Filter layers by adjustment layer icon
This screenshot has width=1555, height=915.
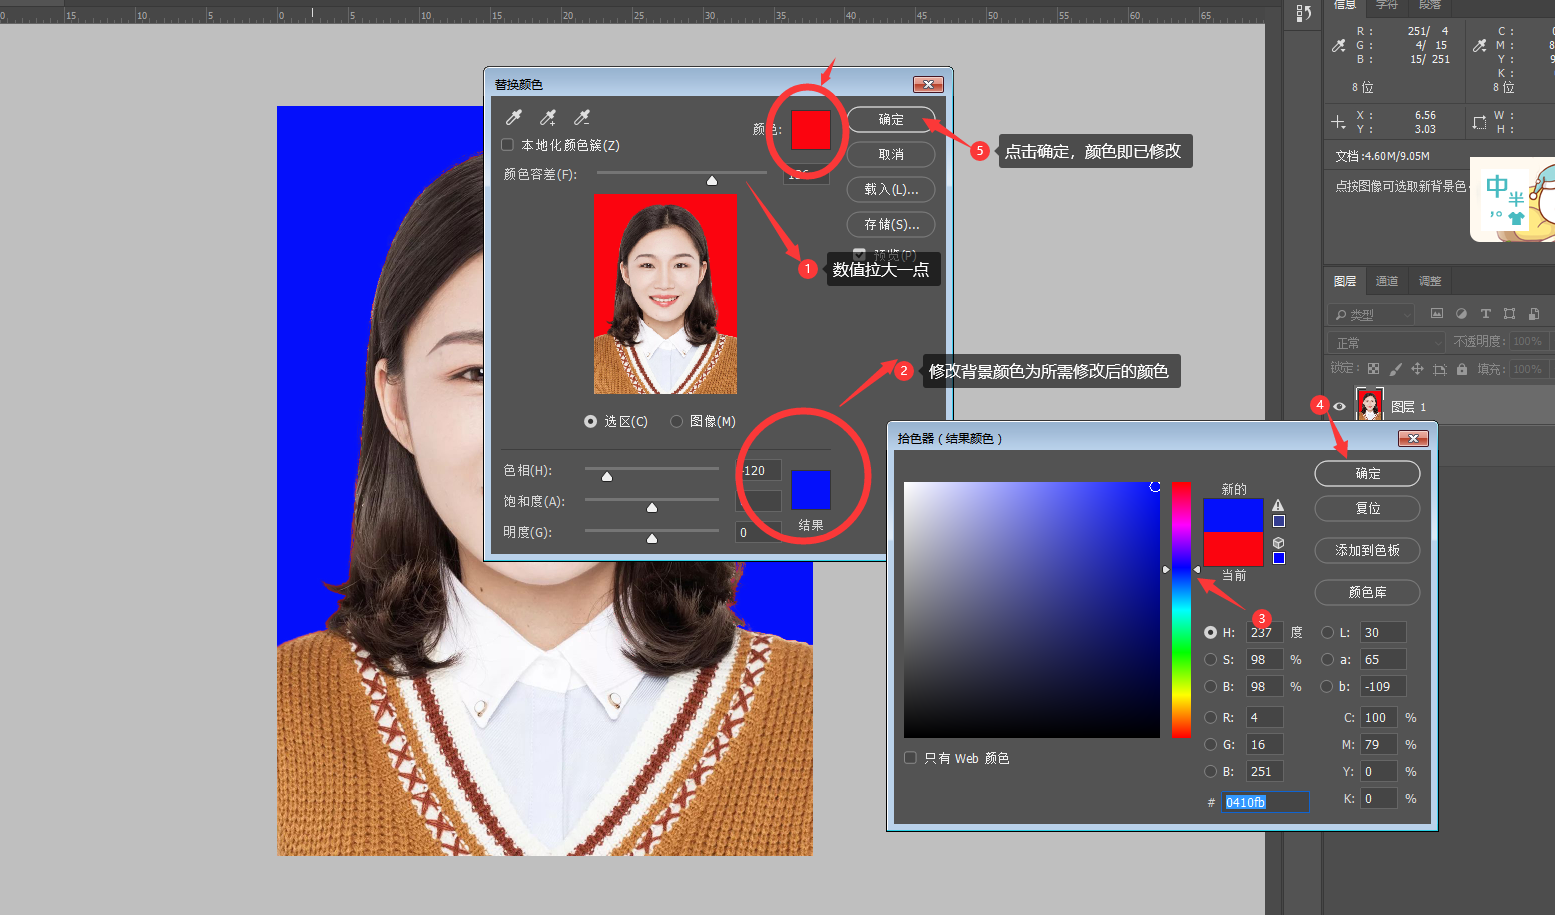pyautogui.click(x=1461, y=313)
